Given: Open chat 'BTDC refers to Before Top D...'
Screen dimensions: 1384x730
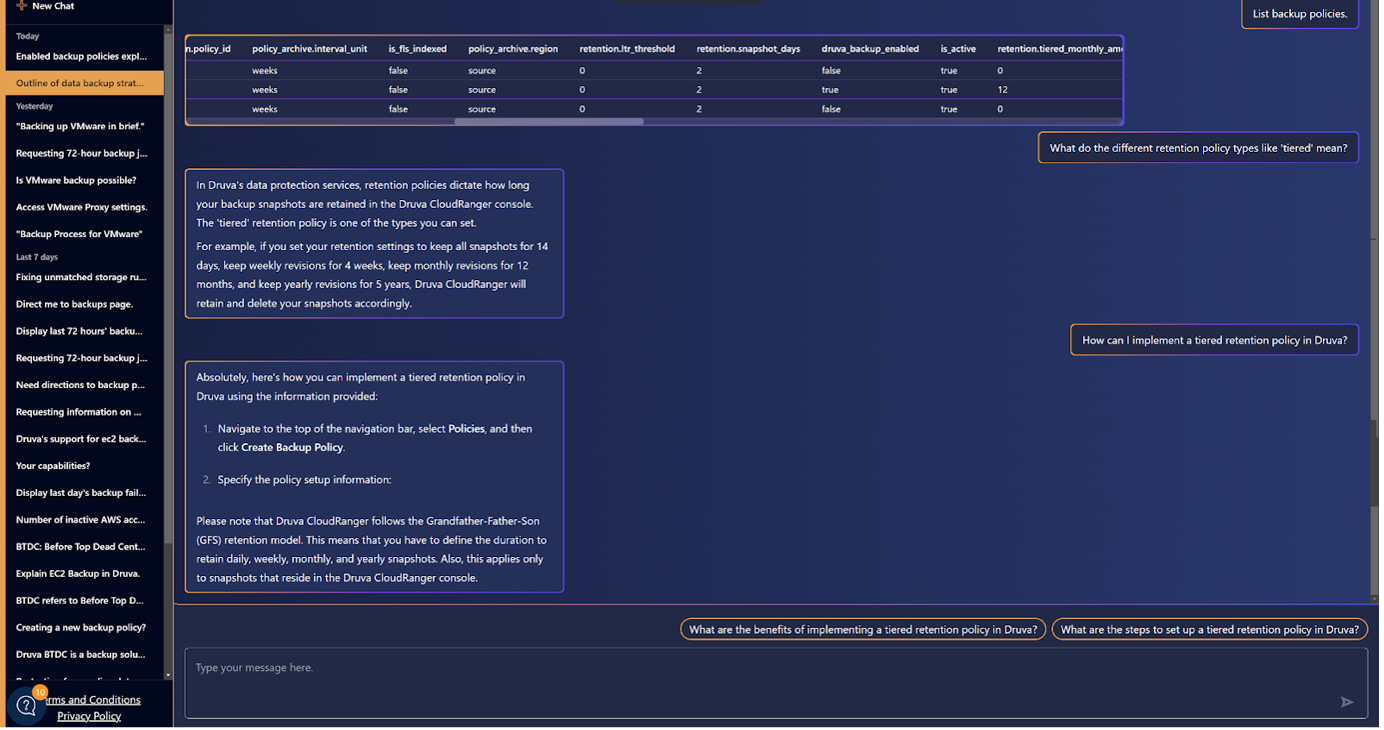Looking at the screenshot, I should pos(81,601).
